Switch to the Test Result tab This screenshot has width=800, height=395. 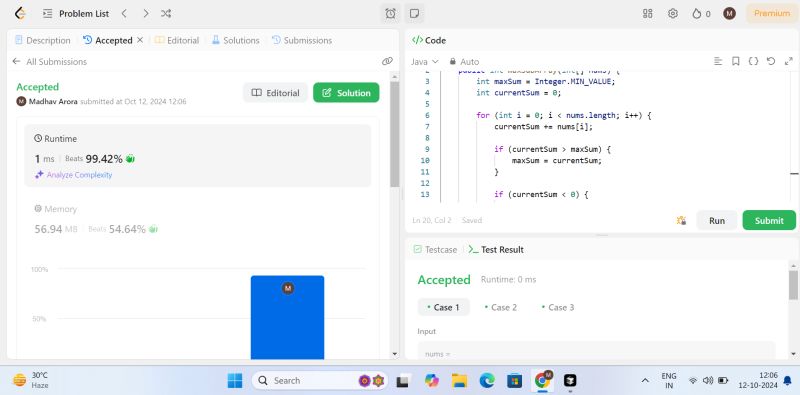point(496,250)
